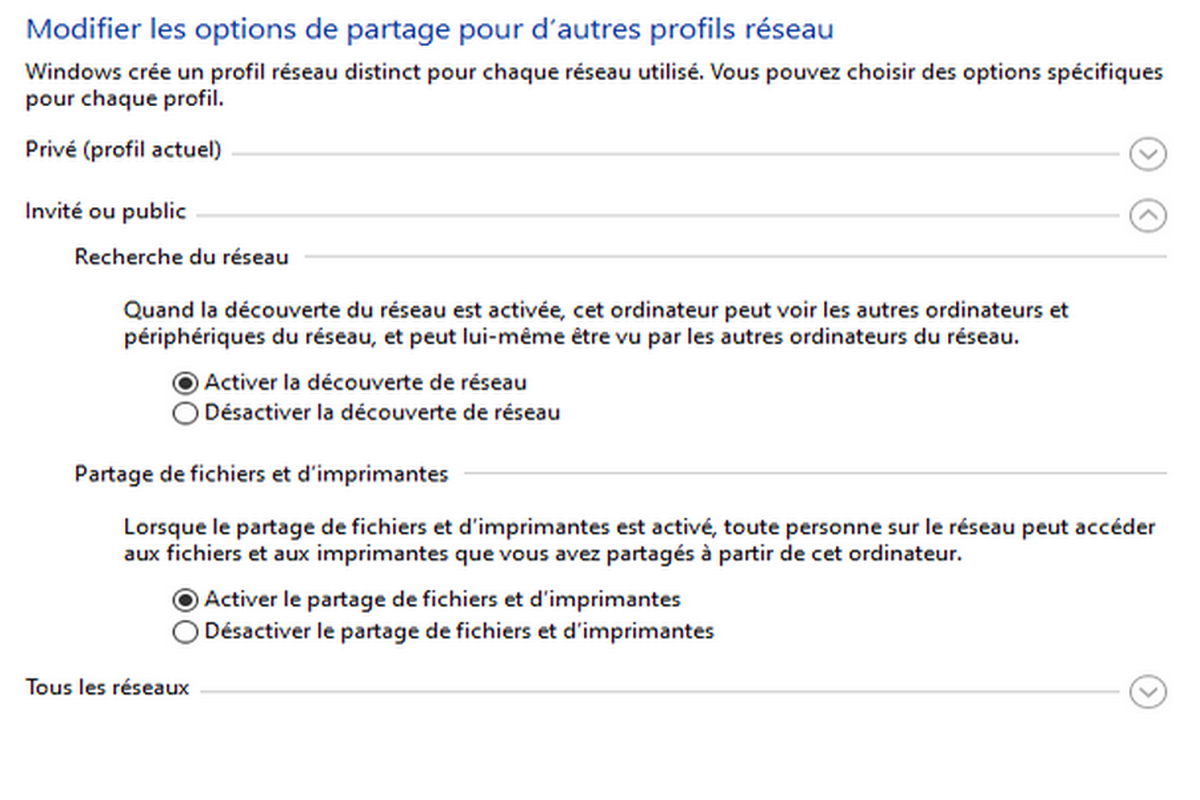Click the Tous les réseaux section label
Viewport: 1200px width, 800px height.
[107, 688]
